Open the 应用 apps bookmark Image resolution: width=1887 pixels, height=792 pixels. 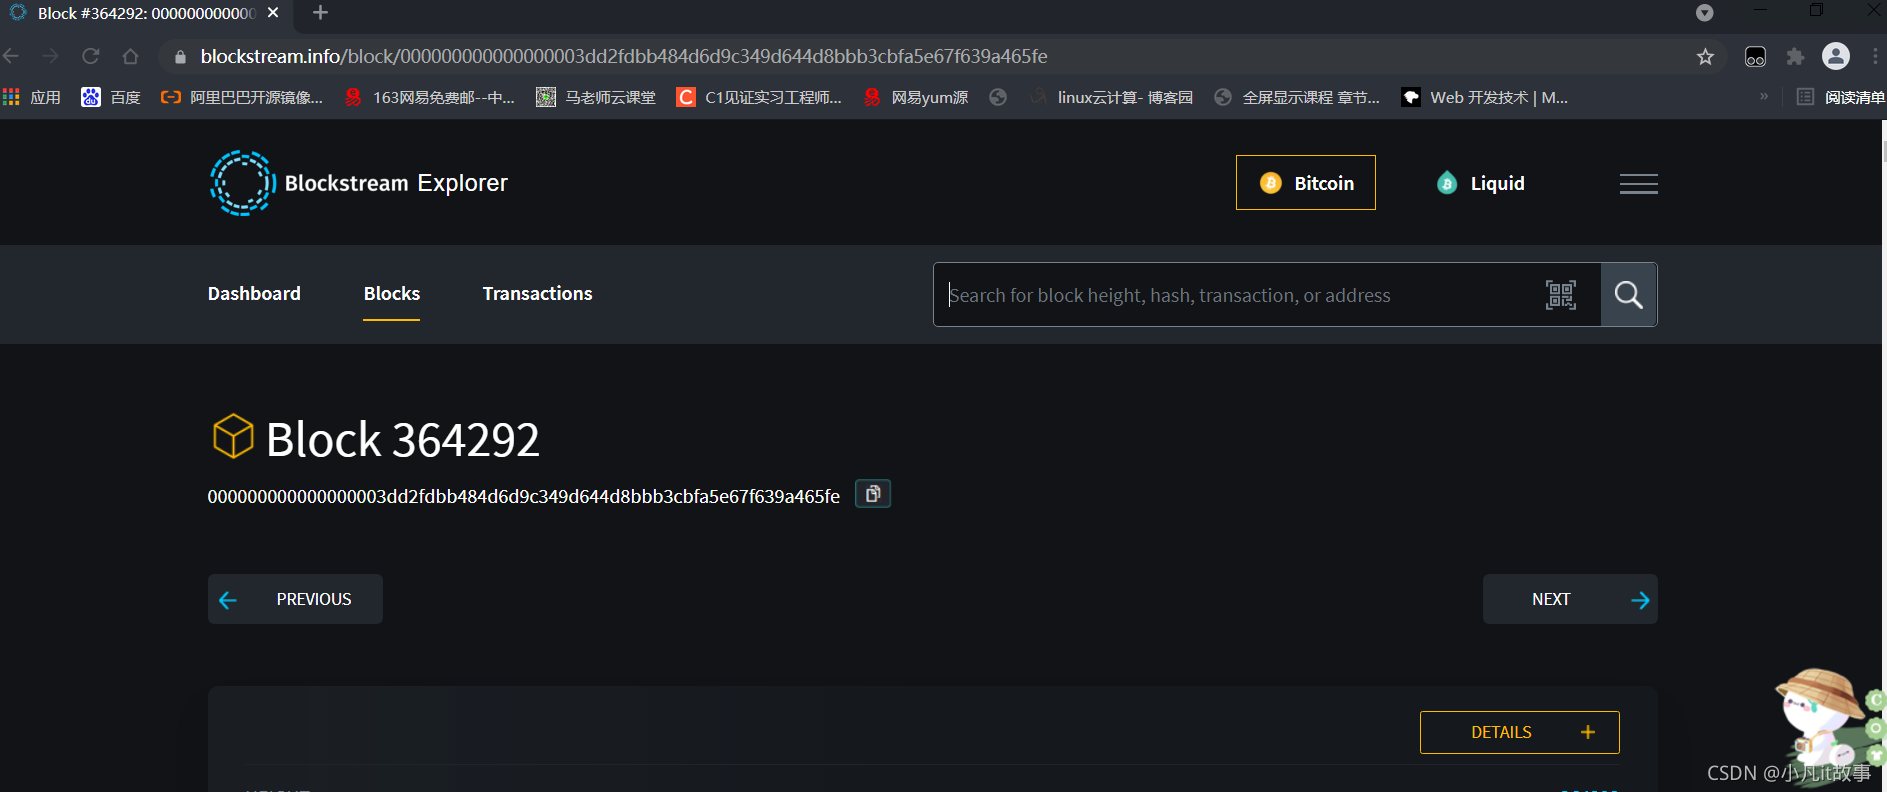tap(32, 97)
